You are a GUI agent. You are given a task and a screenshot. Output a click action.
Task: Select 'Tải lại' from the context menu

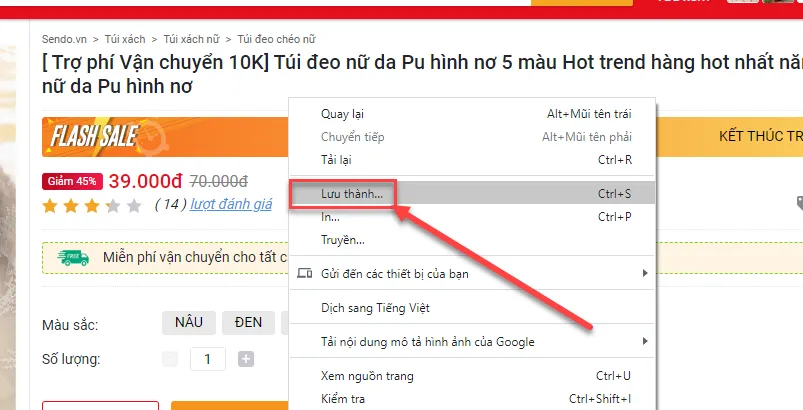click(x=472, y=160)
